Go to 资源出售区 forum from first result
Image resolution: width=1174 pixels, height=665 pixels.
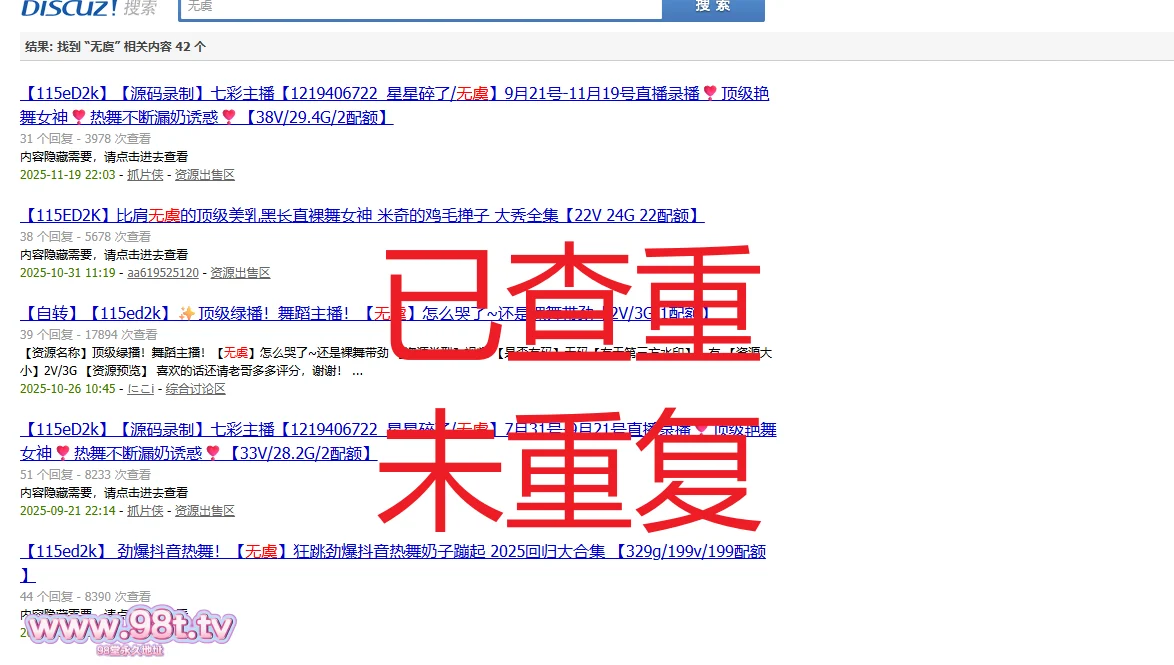point(205,175)
